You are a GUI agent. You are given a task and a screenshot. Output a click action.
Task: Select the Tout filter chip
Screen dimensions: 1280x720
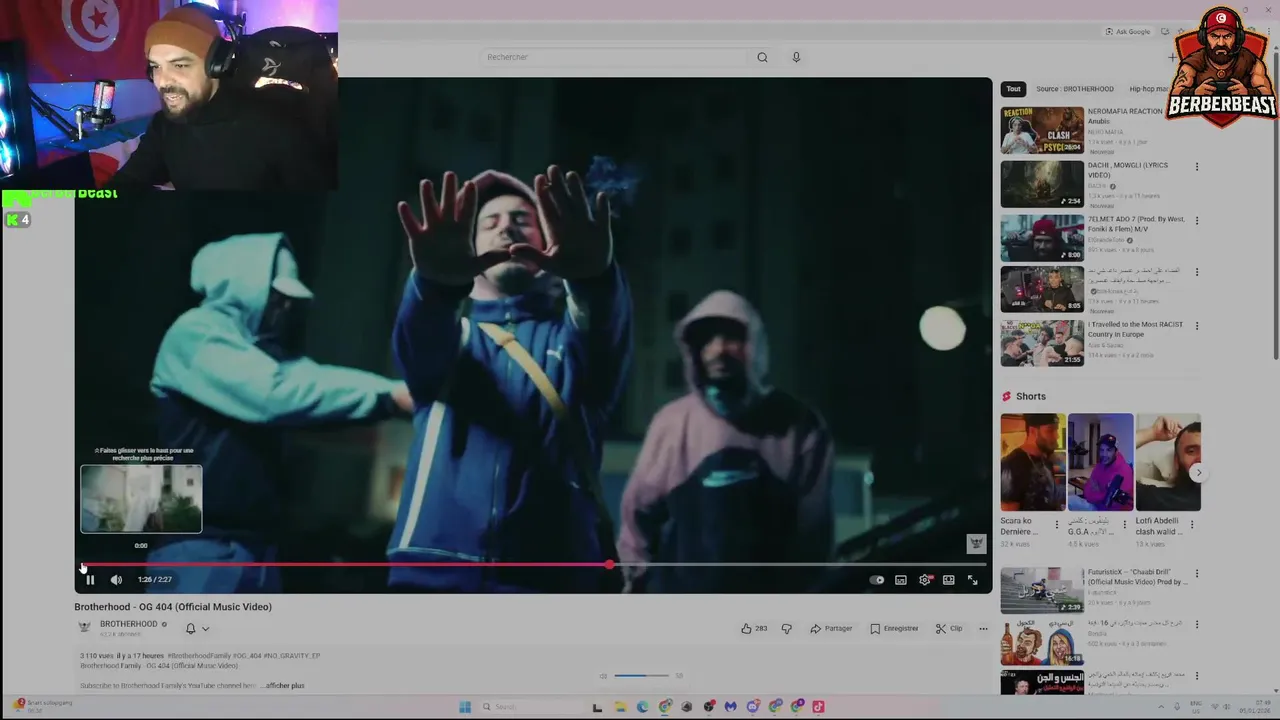tap(1013, 89)
